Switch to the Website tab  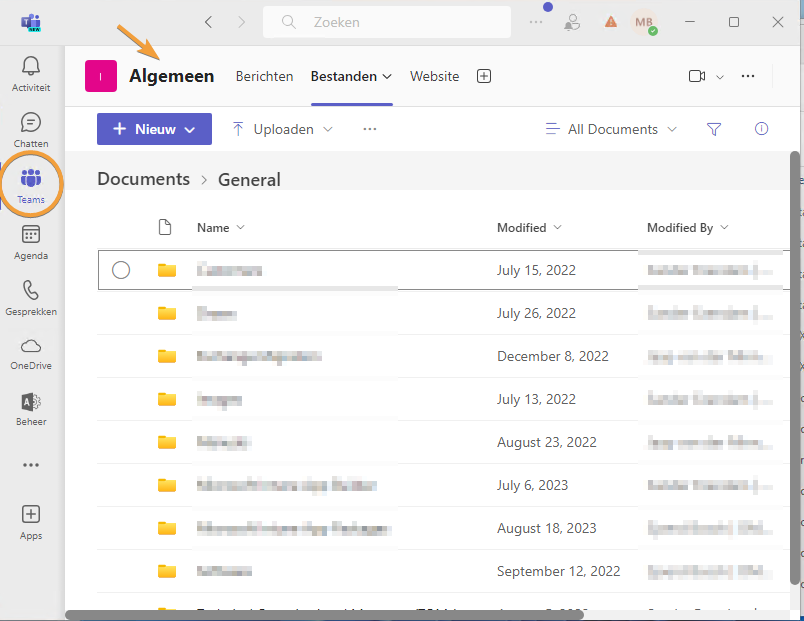pyautogui.click(x=434, y=76)
